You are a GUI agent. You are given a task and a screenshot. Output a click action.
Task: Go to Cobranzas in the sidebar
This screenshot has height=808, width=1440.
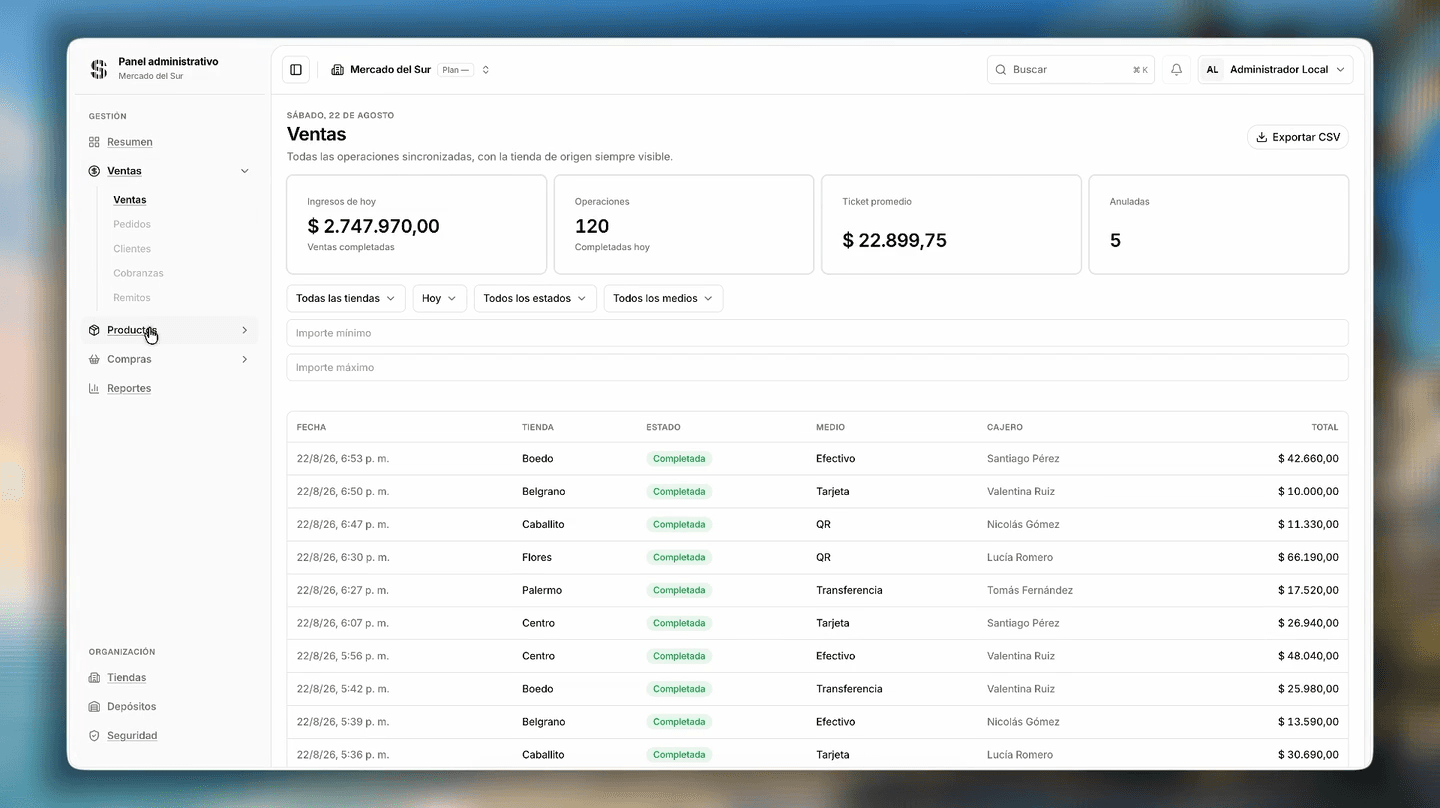pyautogui.click(x=138, y=273)
